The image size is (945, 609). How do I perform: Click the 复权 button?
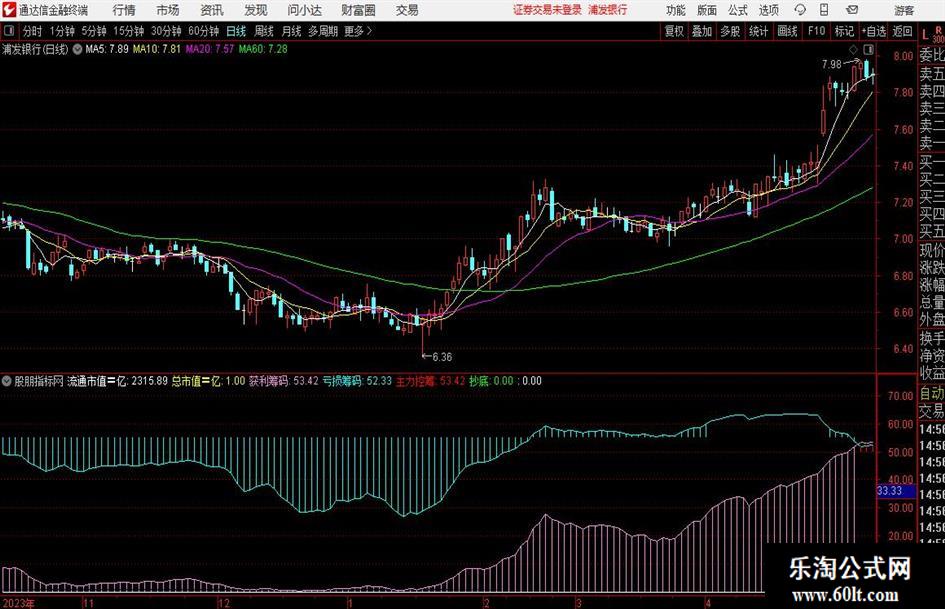coord(674,31)
